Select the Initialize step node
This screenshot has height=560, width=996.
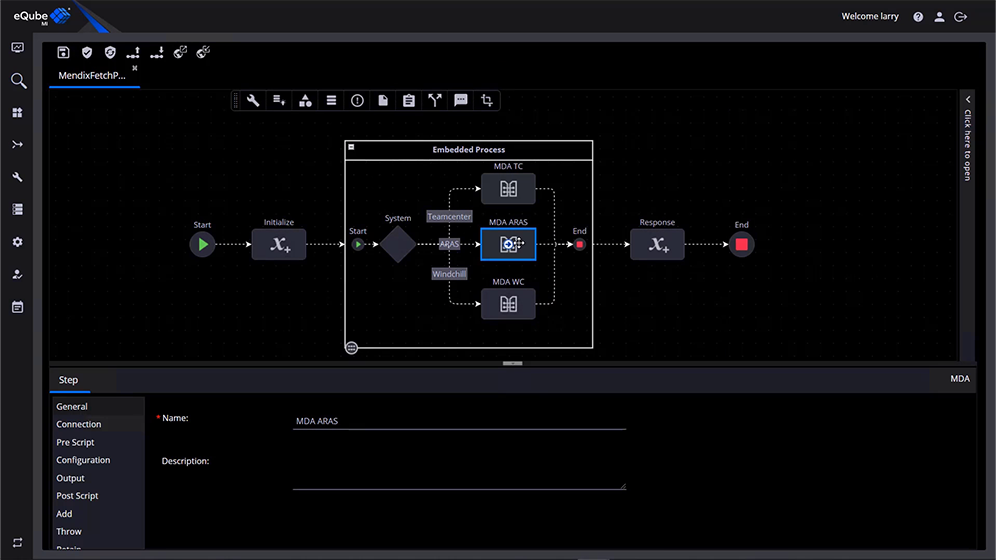(x=279, y=244)
